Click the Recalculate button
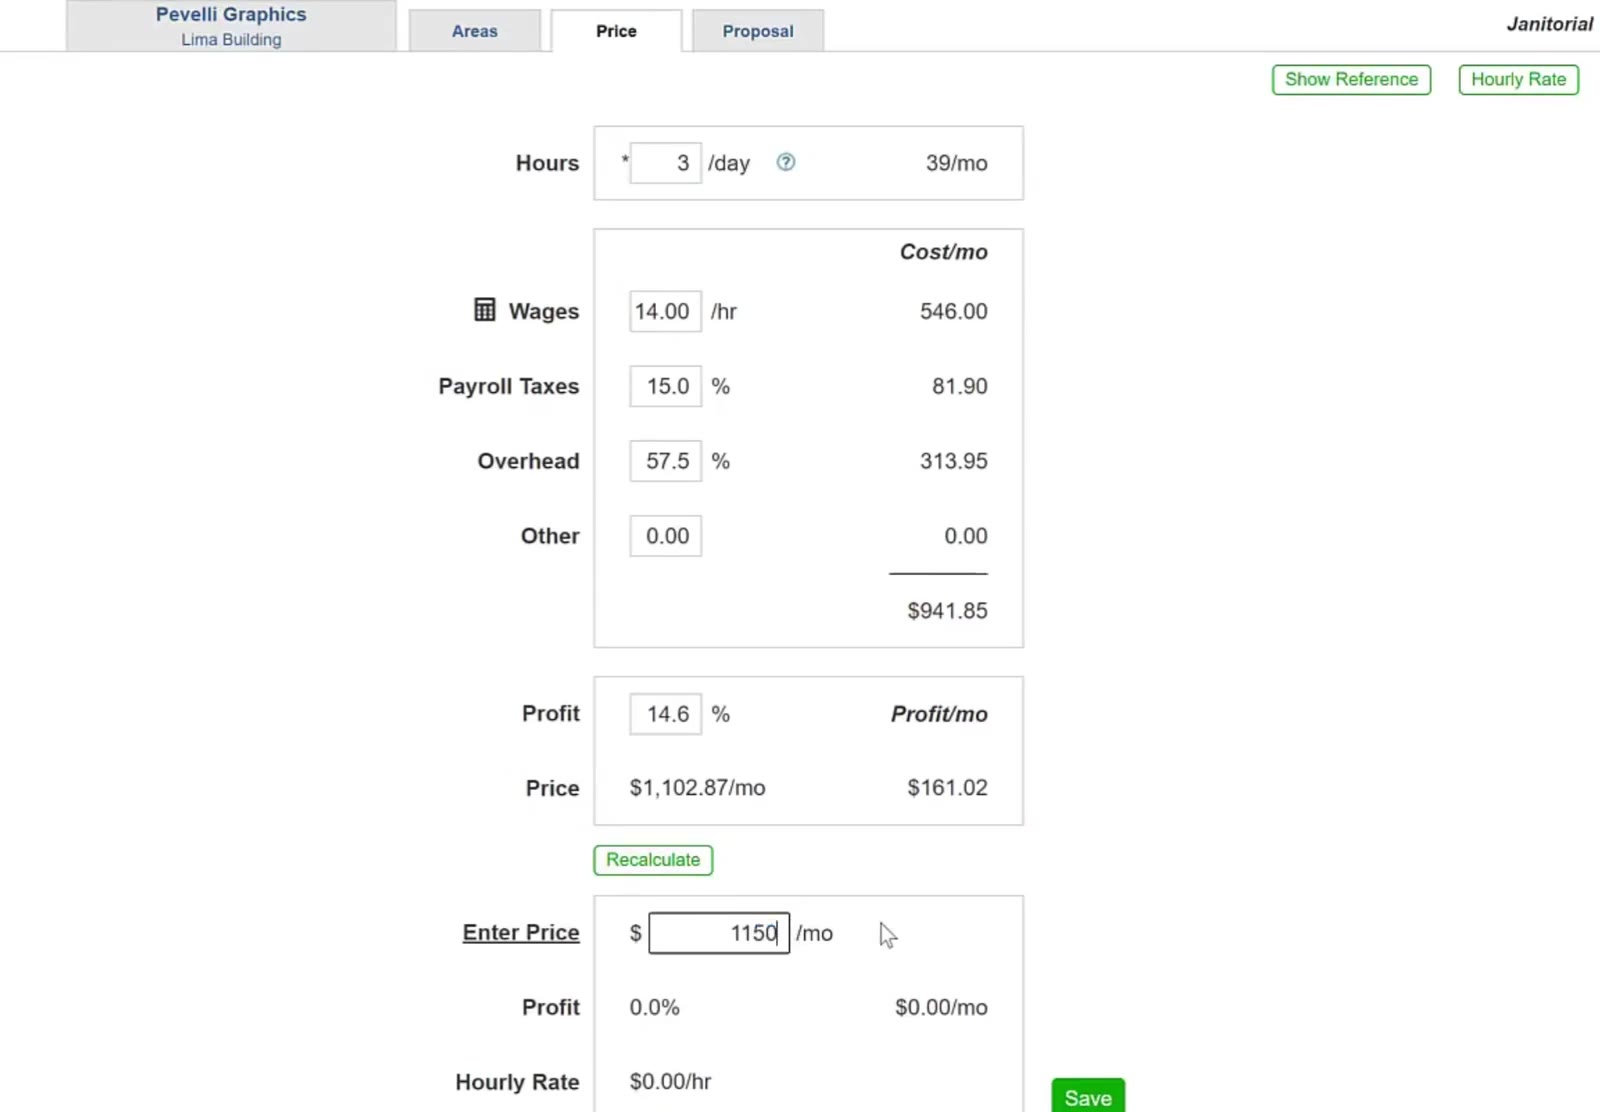This screenshot has width=1600, height=1112. coord(653,860)
